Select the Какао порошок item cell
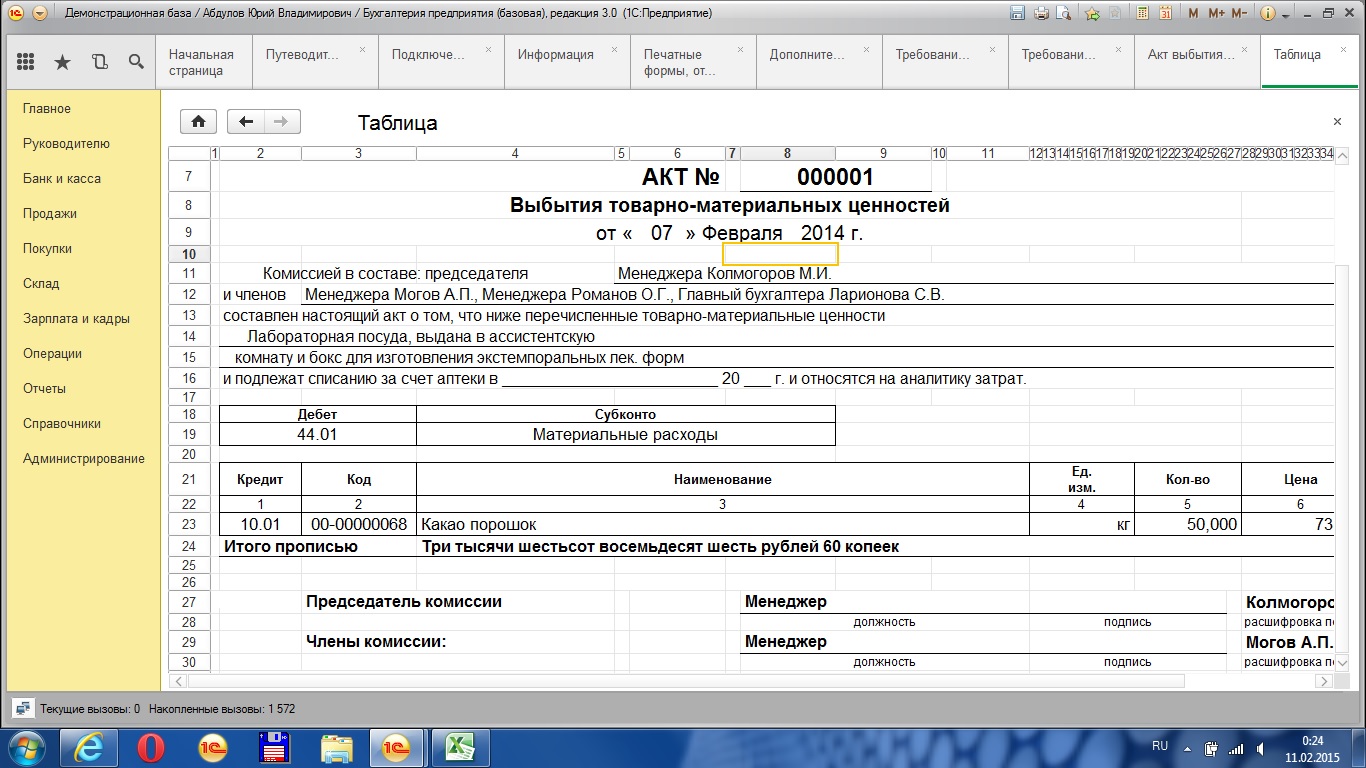 click(x=723, y=524)
